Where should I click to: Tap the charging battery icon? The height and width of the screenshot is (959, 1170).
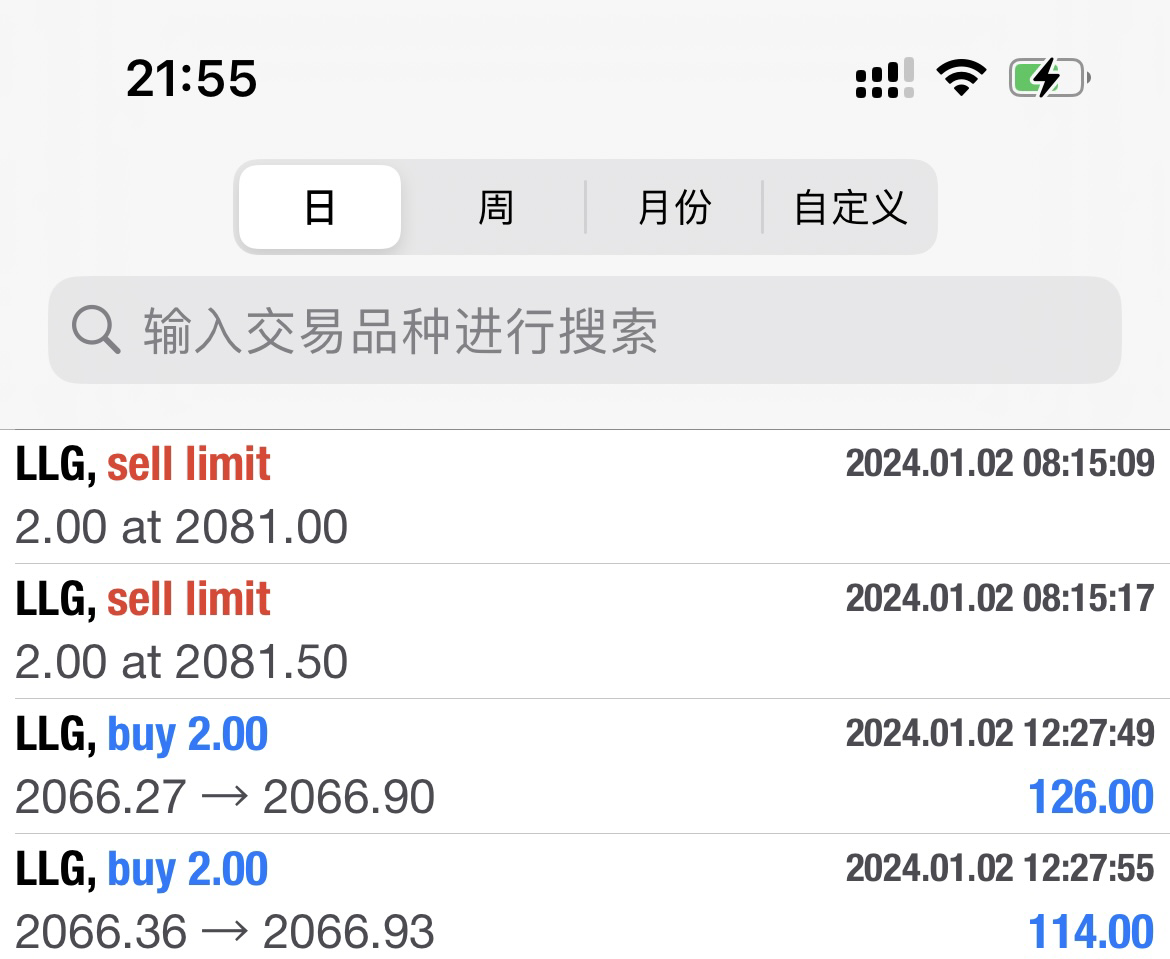coord(1050,78)
